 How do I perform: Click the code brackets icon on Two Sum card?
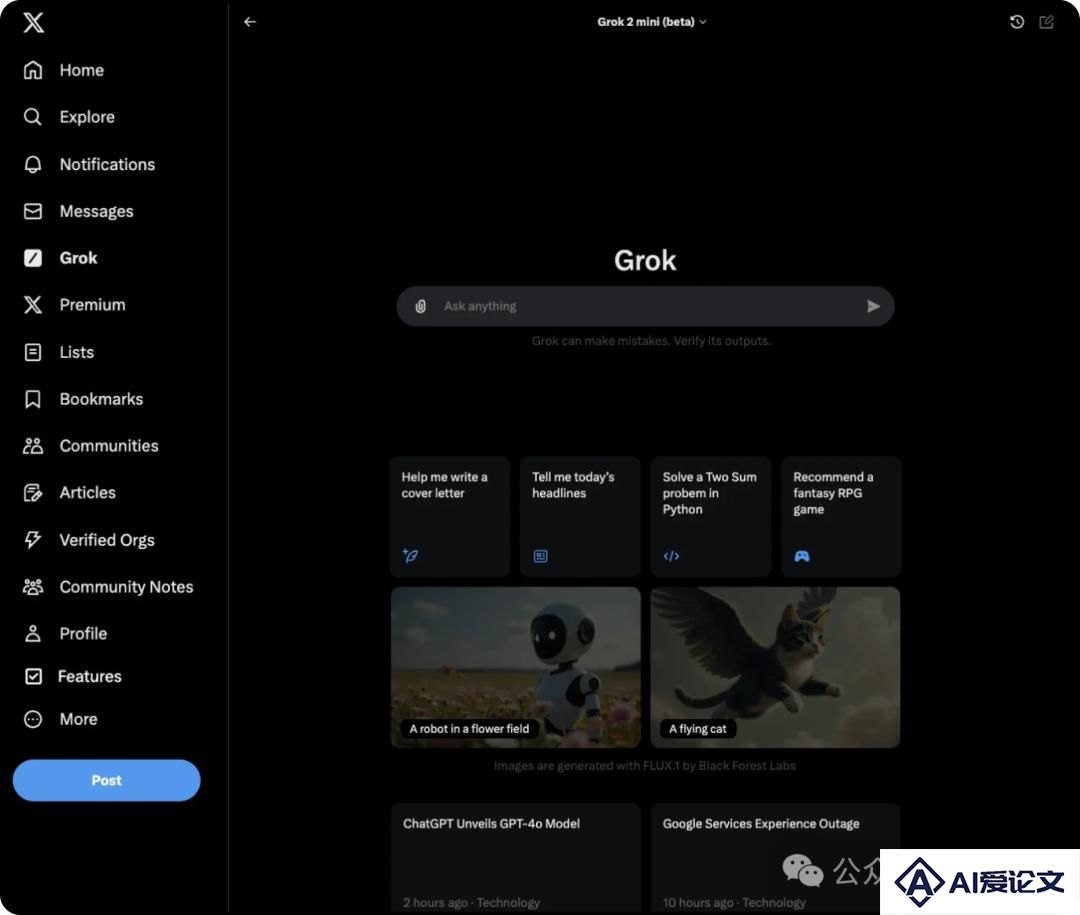click(672, 556)
